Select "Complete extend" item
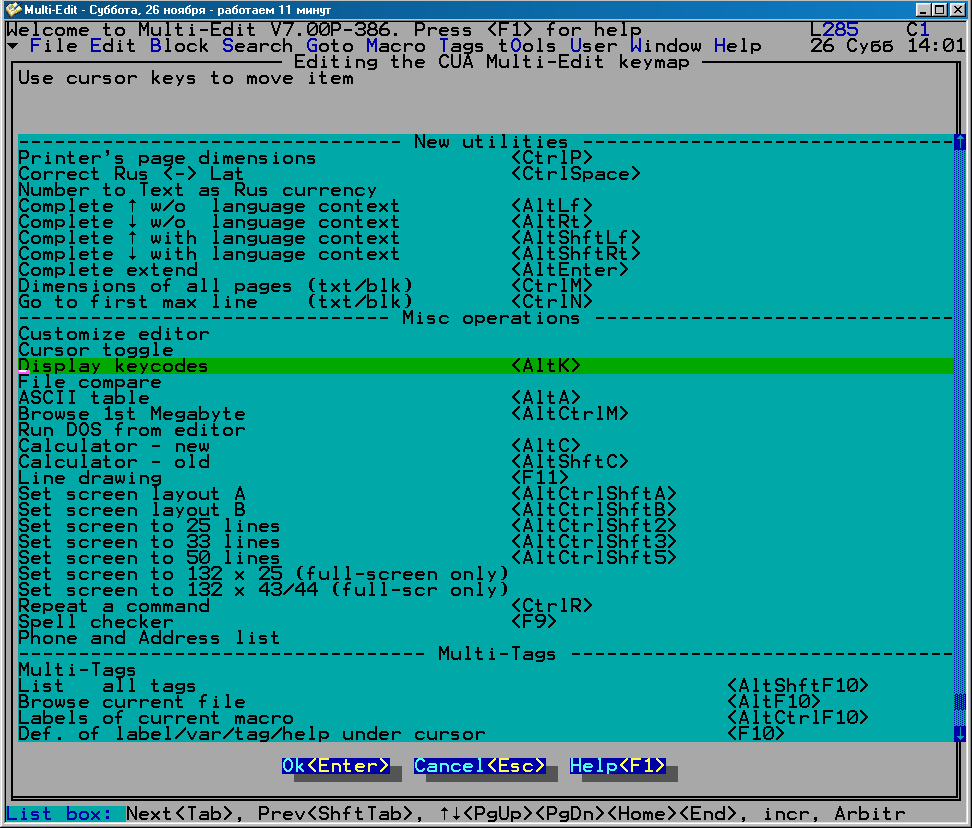The height and width of the screenshot is (828, 972). point(485,270)
